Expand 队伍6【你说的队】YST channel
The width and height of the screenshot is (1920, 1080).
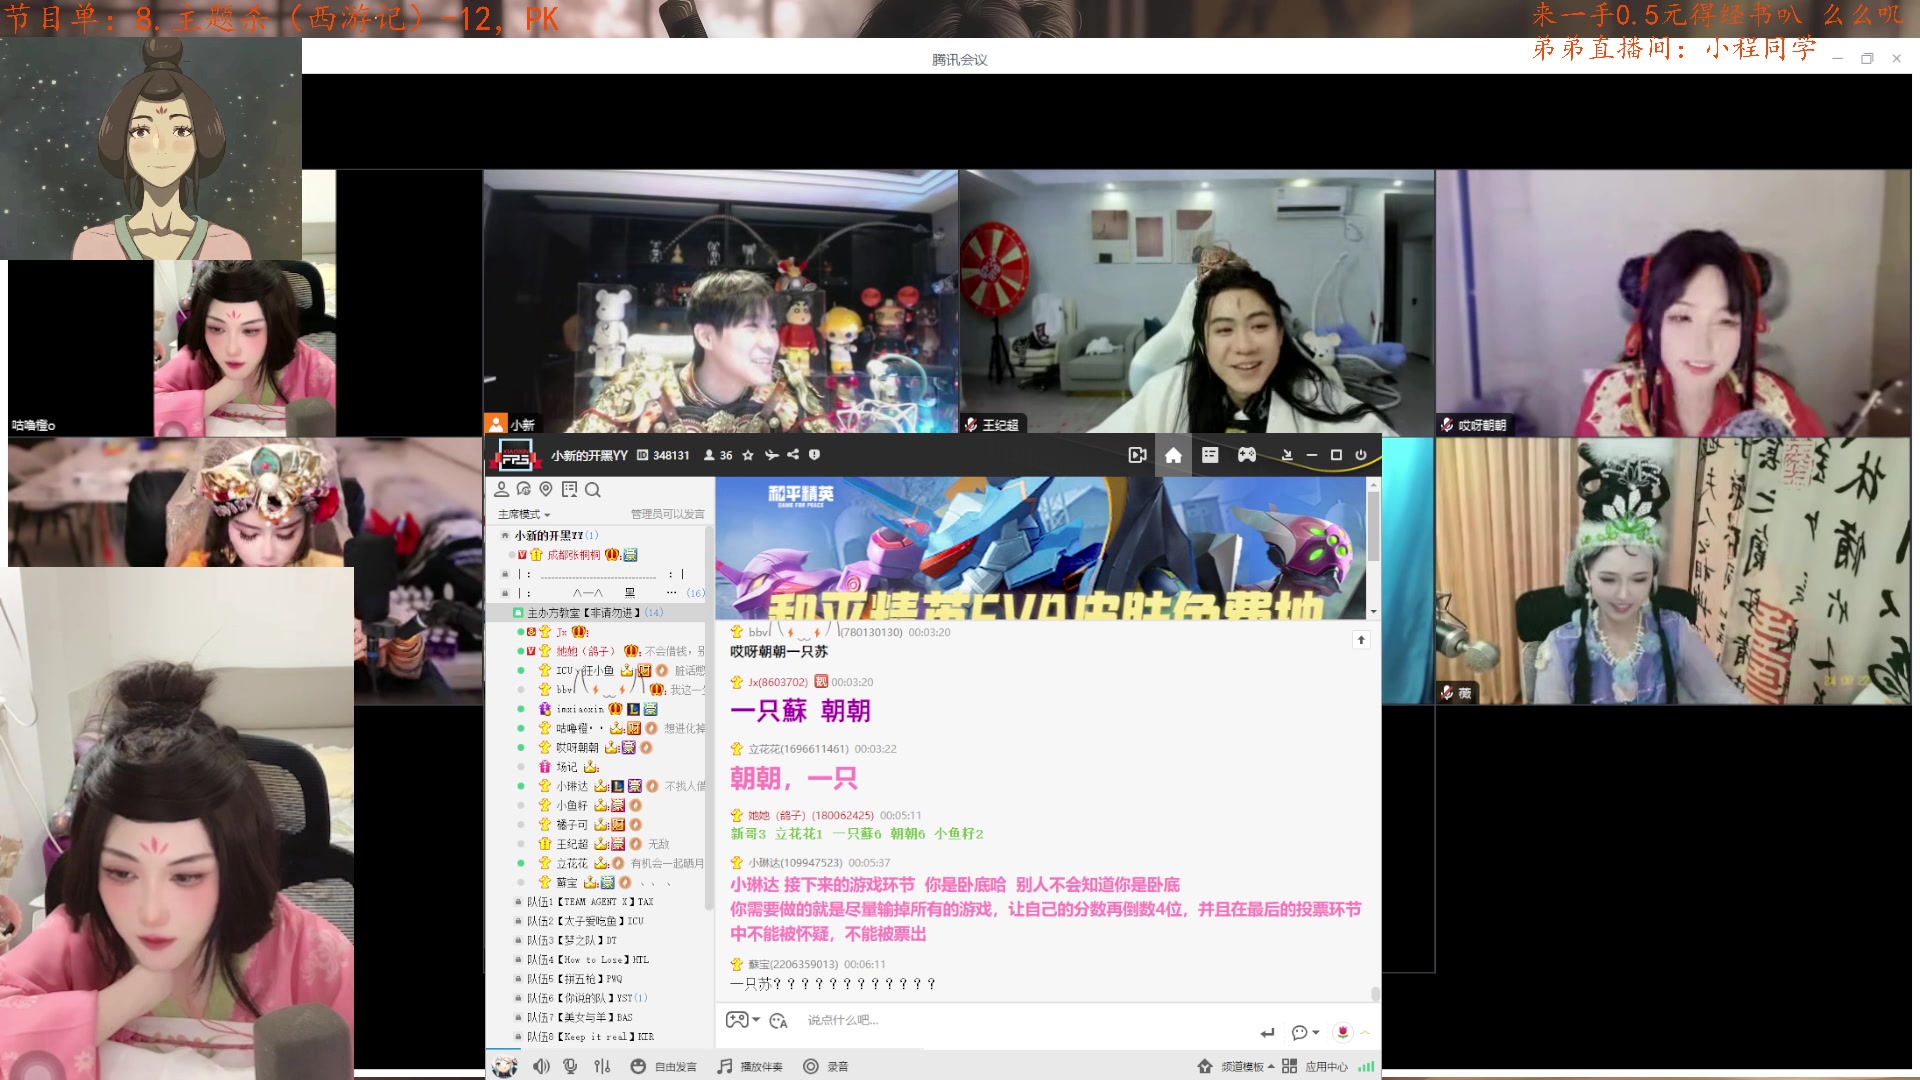tap(518, 998)
